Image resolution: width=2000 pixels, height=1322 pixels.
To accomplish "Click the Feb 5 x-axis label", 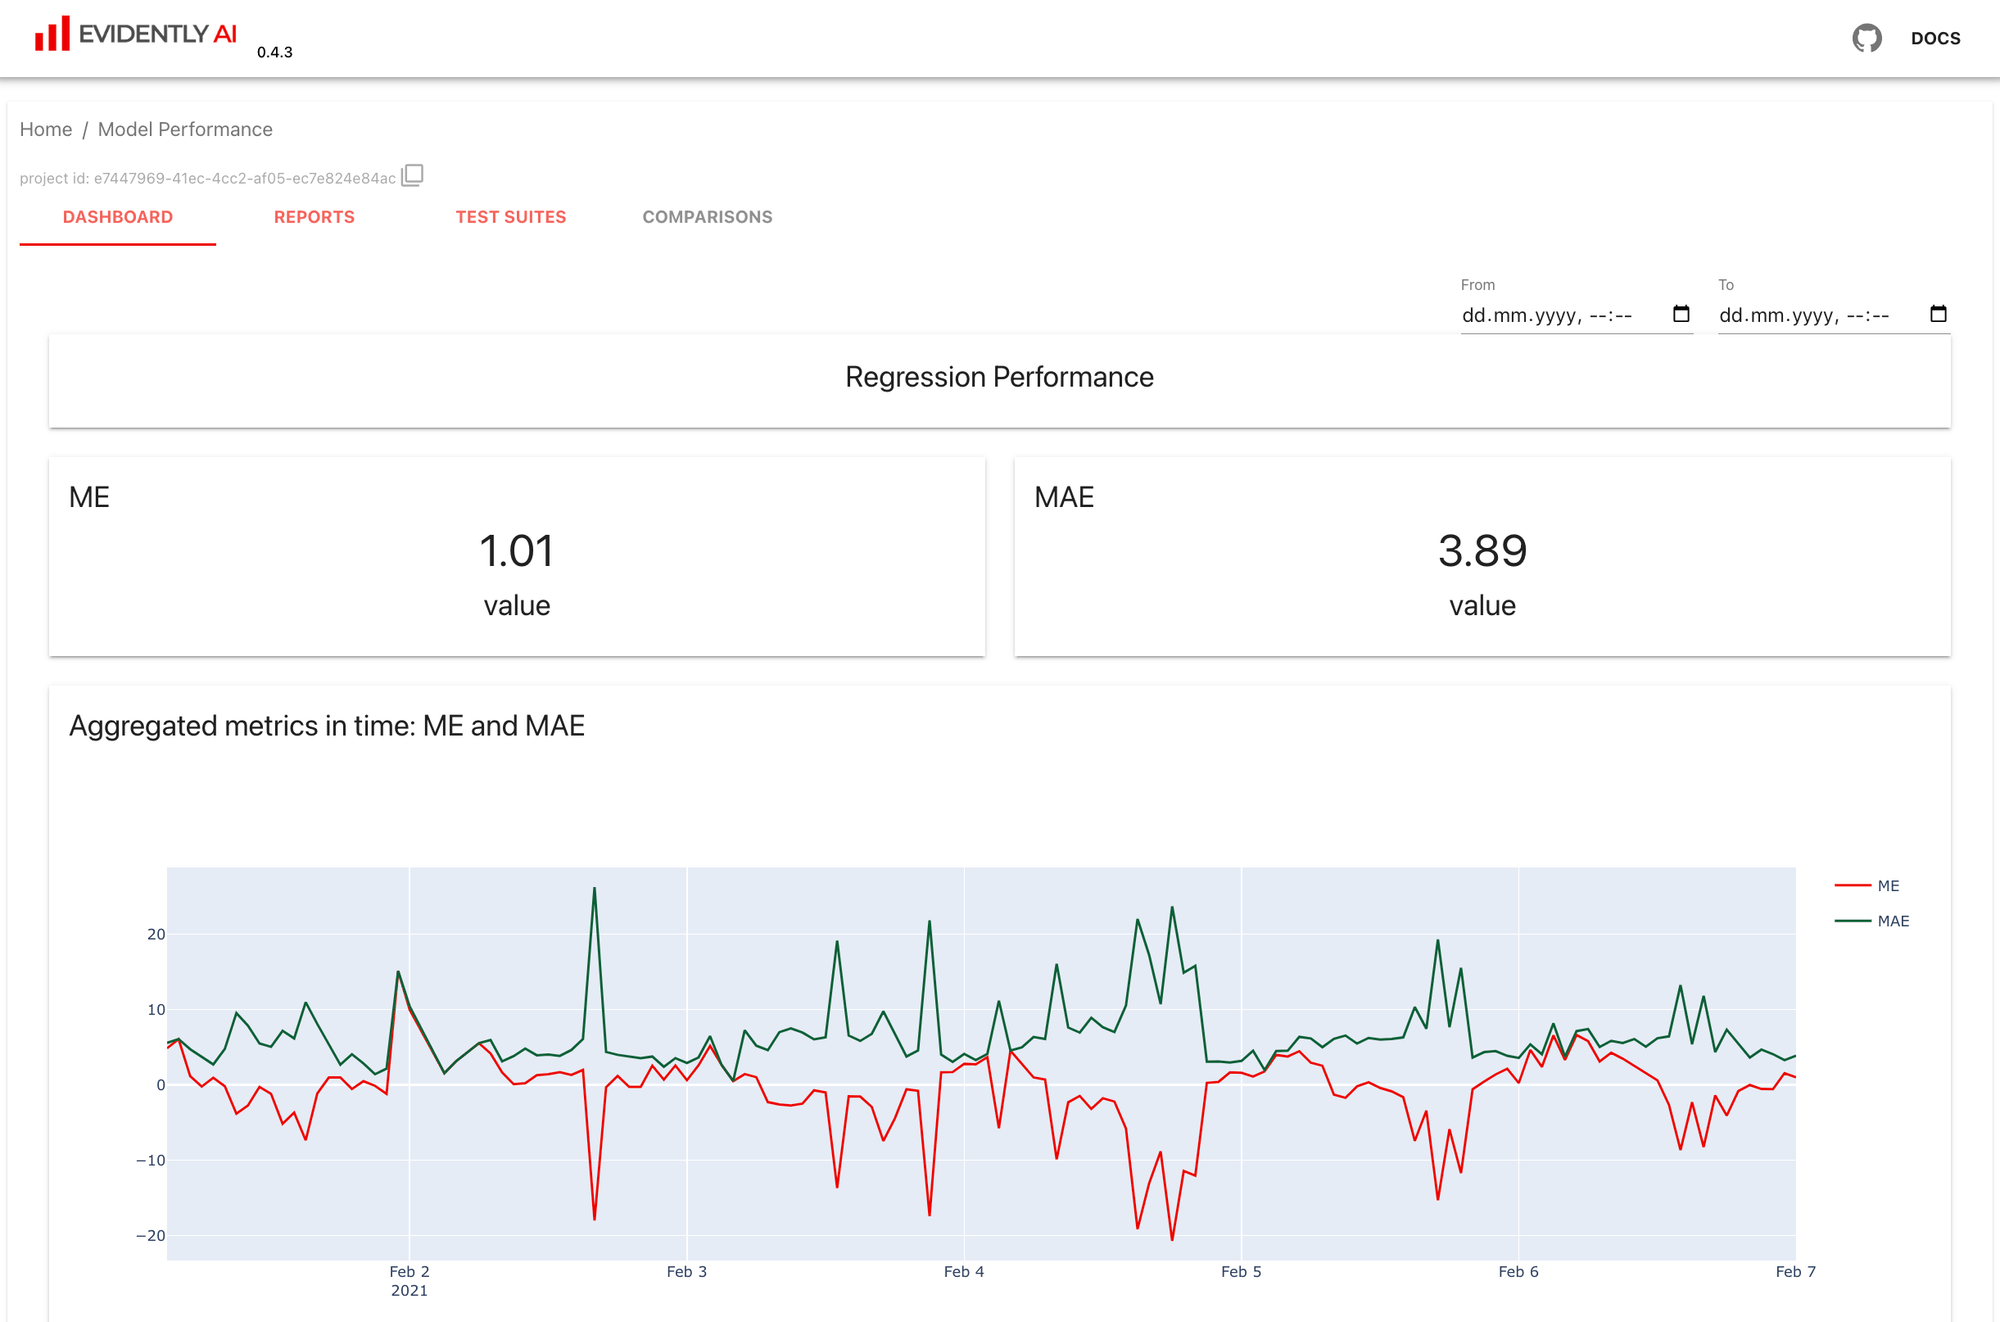I will (x=1241, y=1272).
